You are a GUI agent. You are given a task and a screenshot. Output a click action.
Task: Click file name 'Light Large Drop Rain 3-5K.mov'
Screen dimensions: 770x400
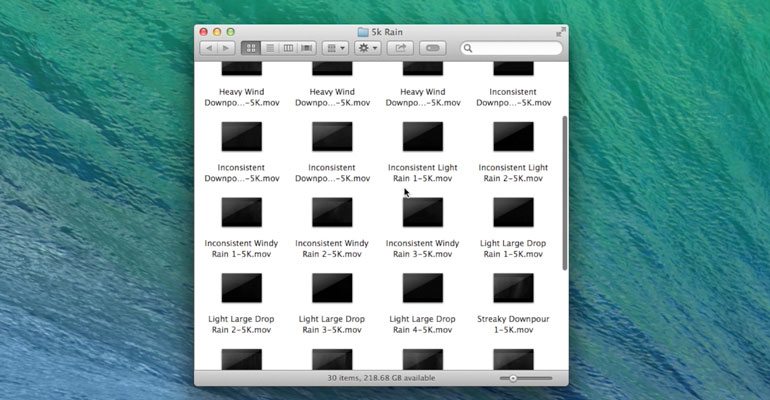[x=332, y=324]
